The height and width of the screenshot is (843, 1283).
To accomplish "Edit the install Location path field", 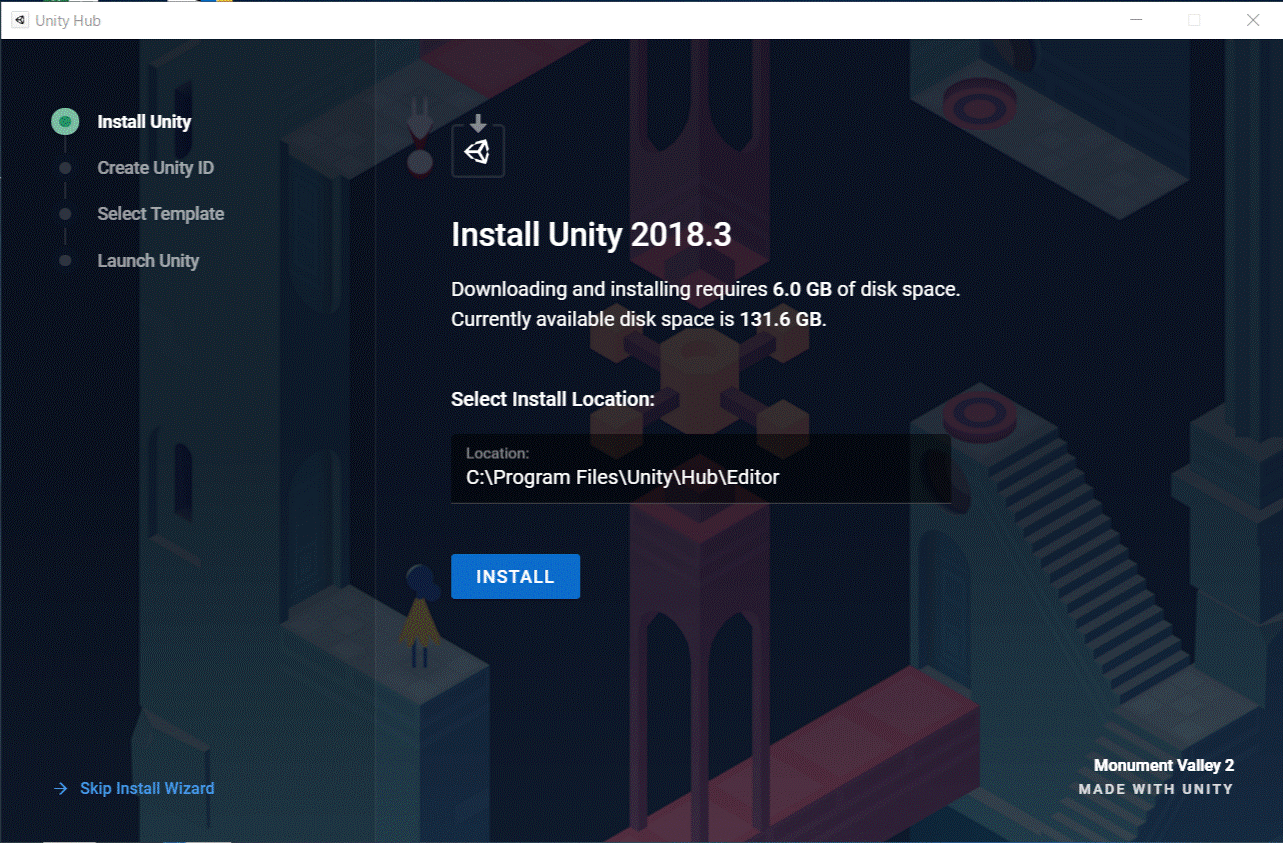I will (701, 468).
